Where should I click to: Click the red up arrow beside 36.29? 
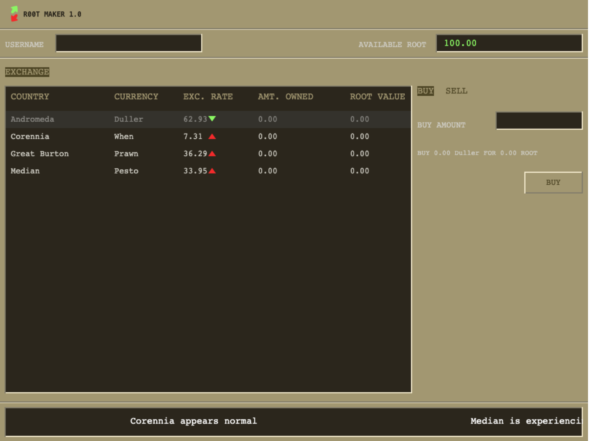(x=212, y=154)
